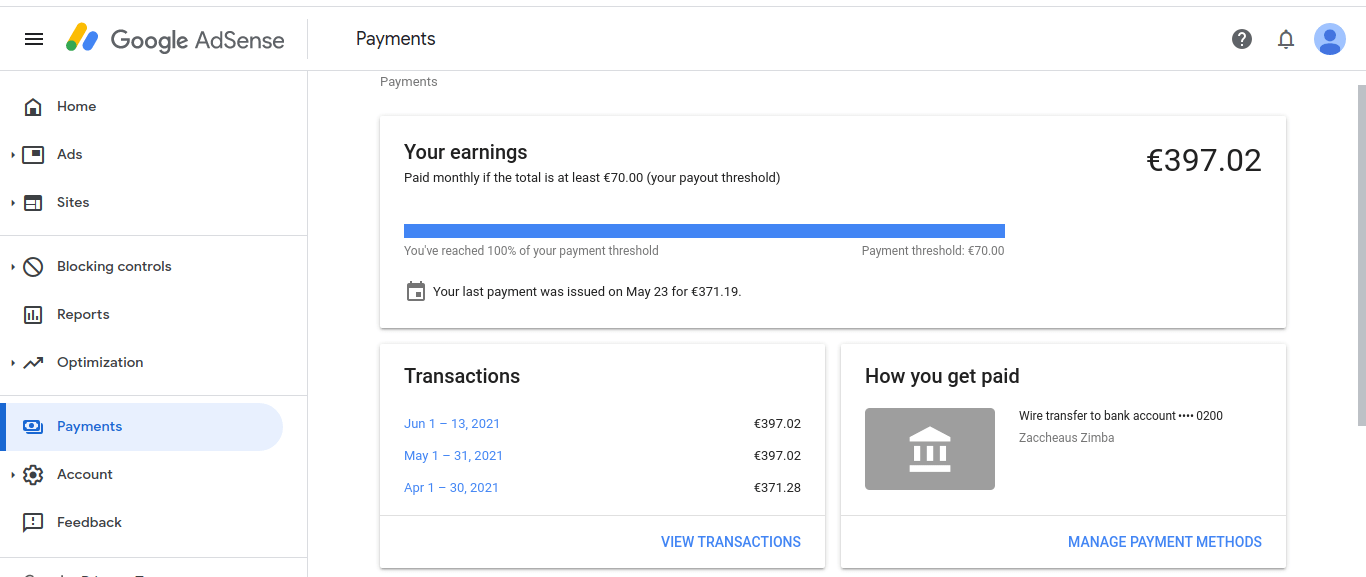Click the bank building payment thumbnail
The width and height of the screenshot is (1366, 577).
pos(930,449)
